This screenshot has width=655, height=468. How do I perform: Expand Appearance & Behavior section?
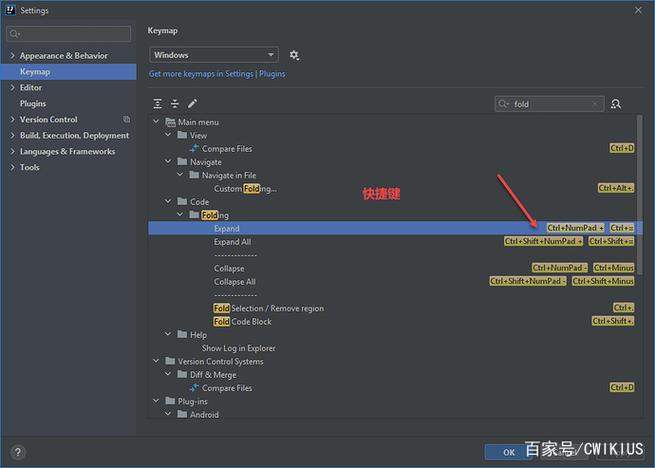(x=12, y=56)
